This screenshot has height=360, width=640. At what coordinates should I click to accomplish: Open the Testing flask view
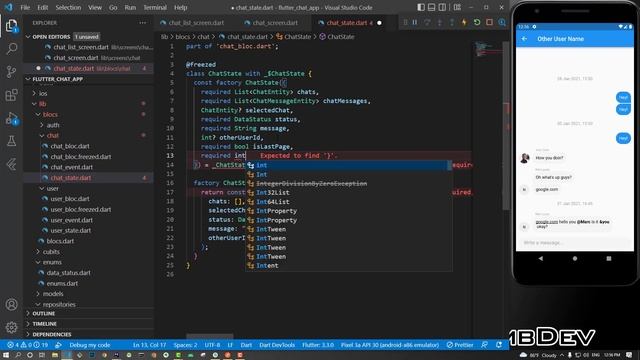pos(11,141)
